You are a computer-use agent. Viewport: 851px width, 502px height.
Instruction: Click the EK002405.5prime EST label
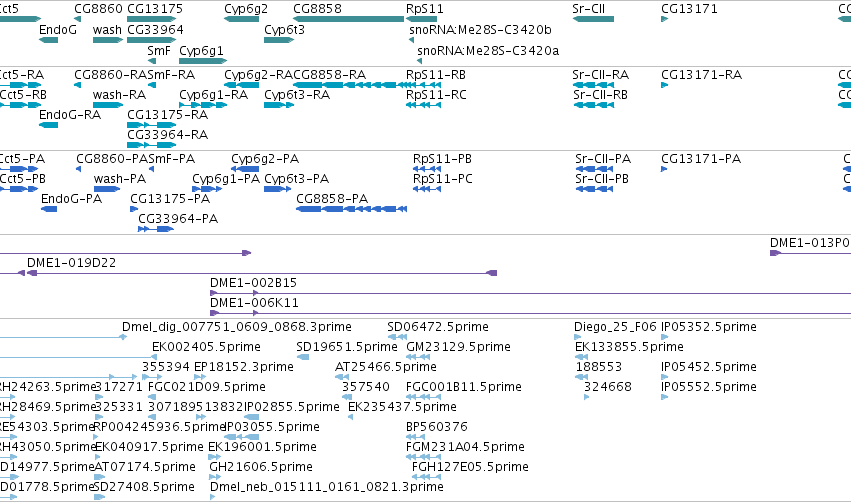(x=206, y=347)
